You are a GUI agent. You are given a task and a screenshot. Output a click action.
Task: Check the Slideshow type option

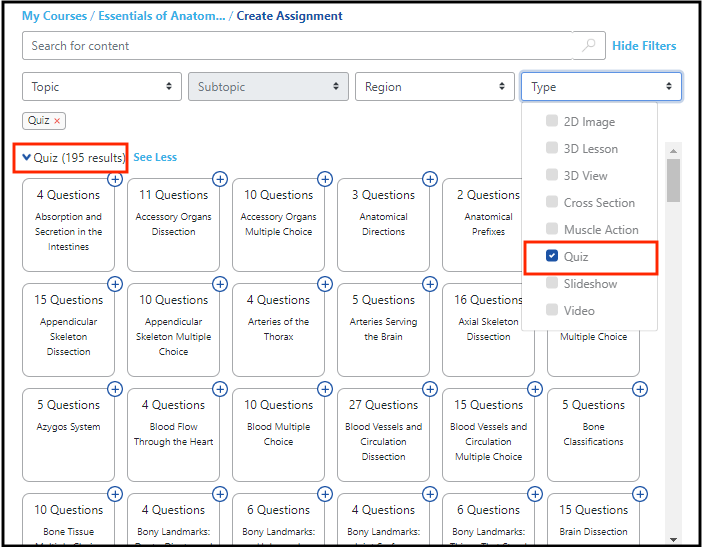tap(552, 283)
